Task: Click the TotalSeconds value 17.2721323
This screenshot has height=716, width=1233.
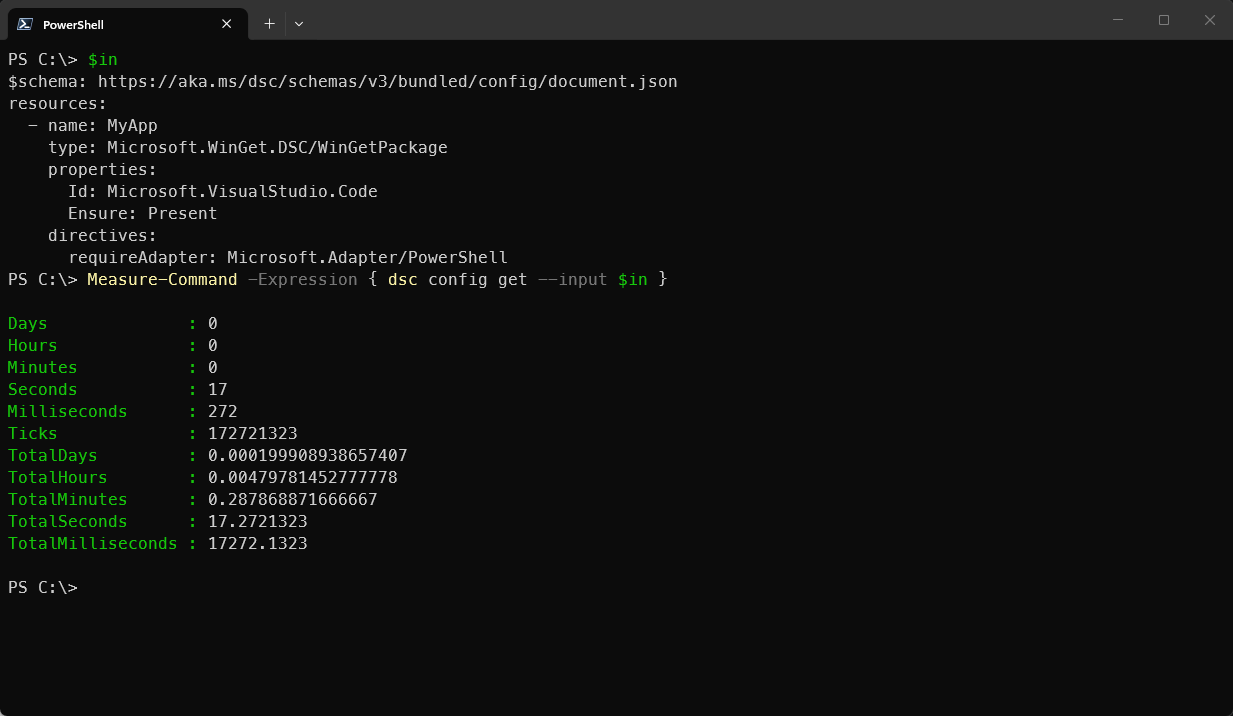Action: (x=258, y=521)
